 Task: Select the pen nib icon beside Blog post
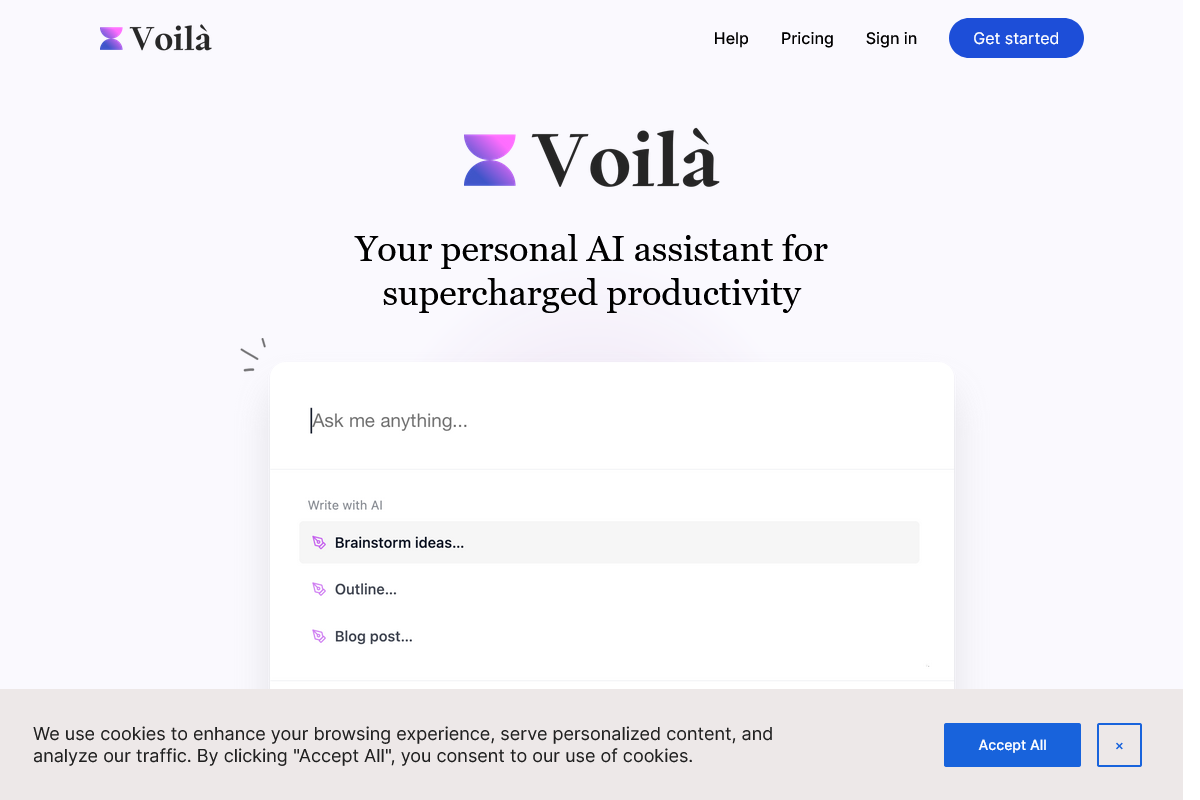(x=319, y=636)
